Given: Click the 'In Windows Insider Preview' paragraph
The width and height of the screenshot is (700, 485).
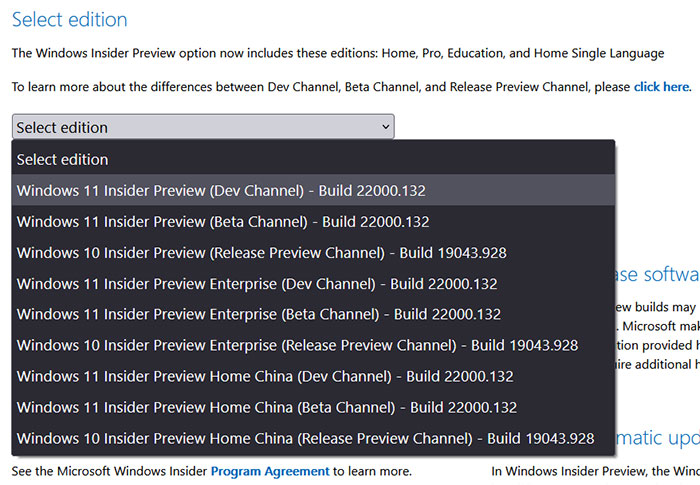Looking at the screenshot, I should click(596, 471).
